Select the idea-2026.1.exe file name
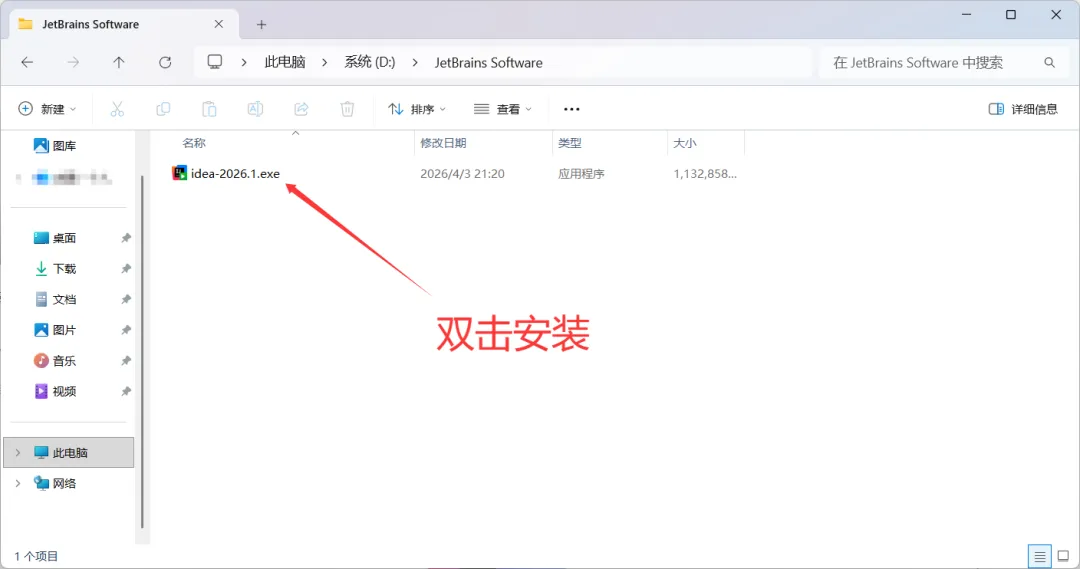The height and width of the screenshot is (569, 1080). click(236, 174)
